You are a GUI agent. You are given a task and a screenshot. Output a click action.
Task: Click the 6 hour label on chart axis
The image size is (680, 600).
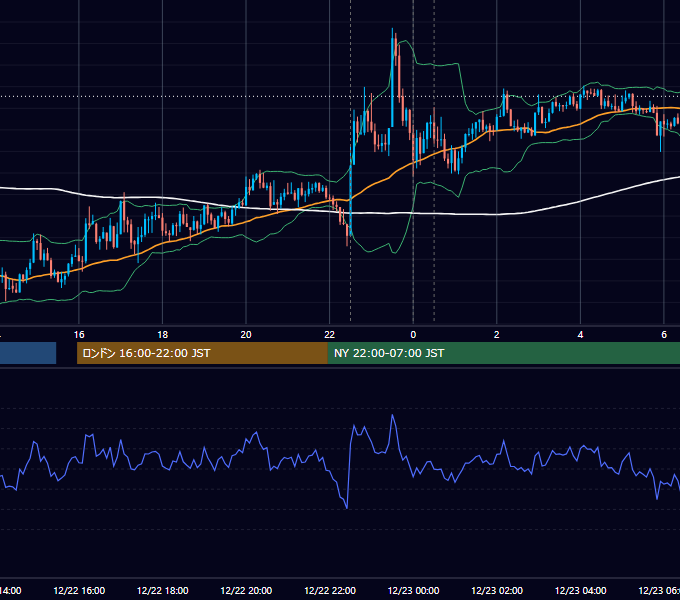click(664, 334)
